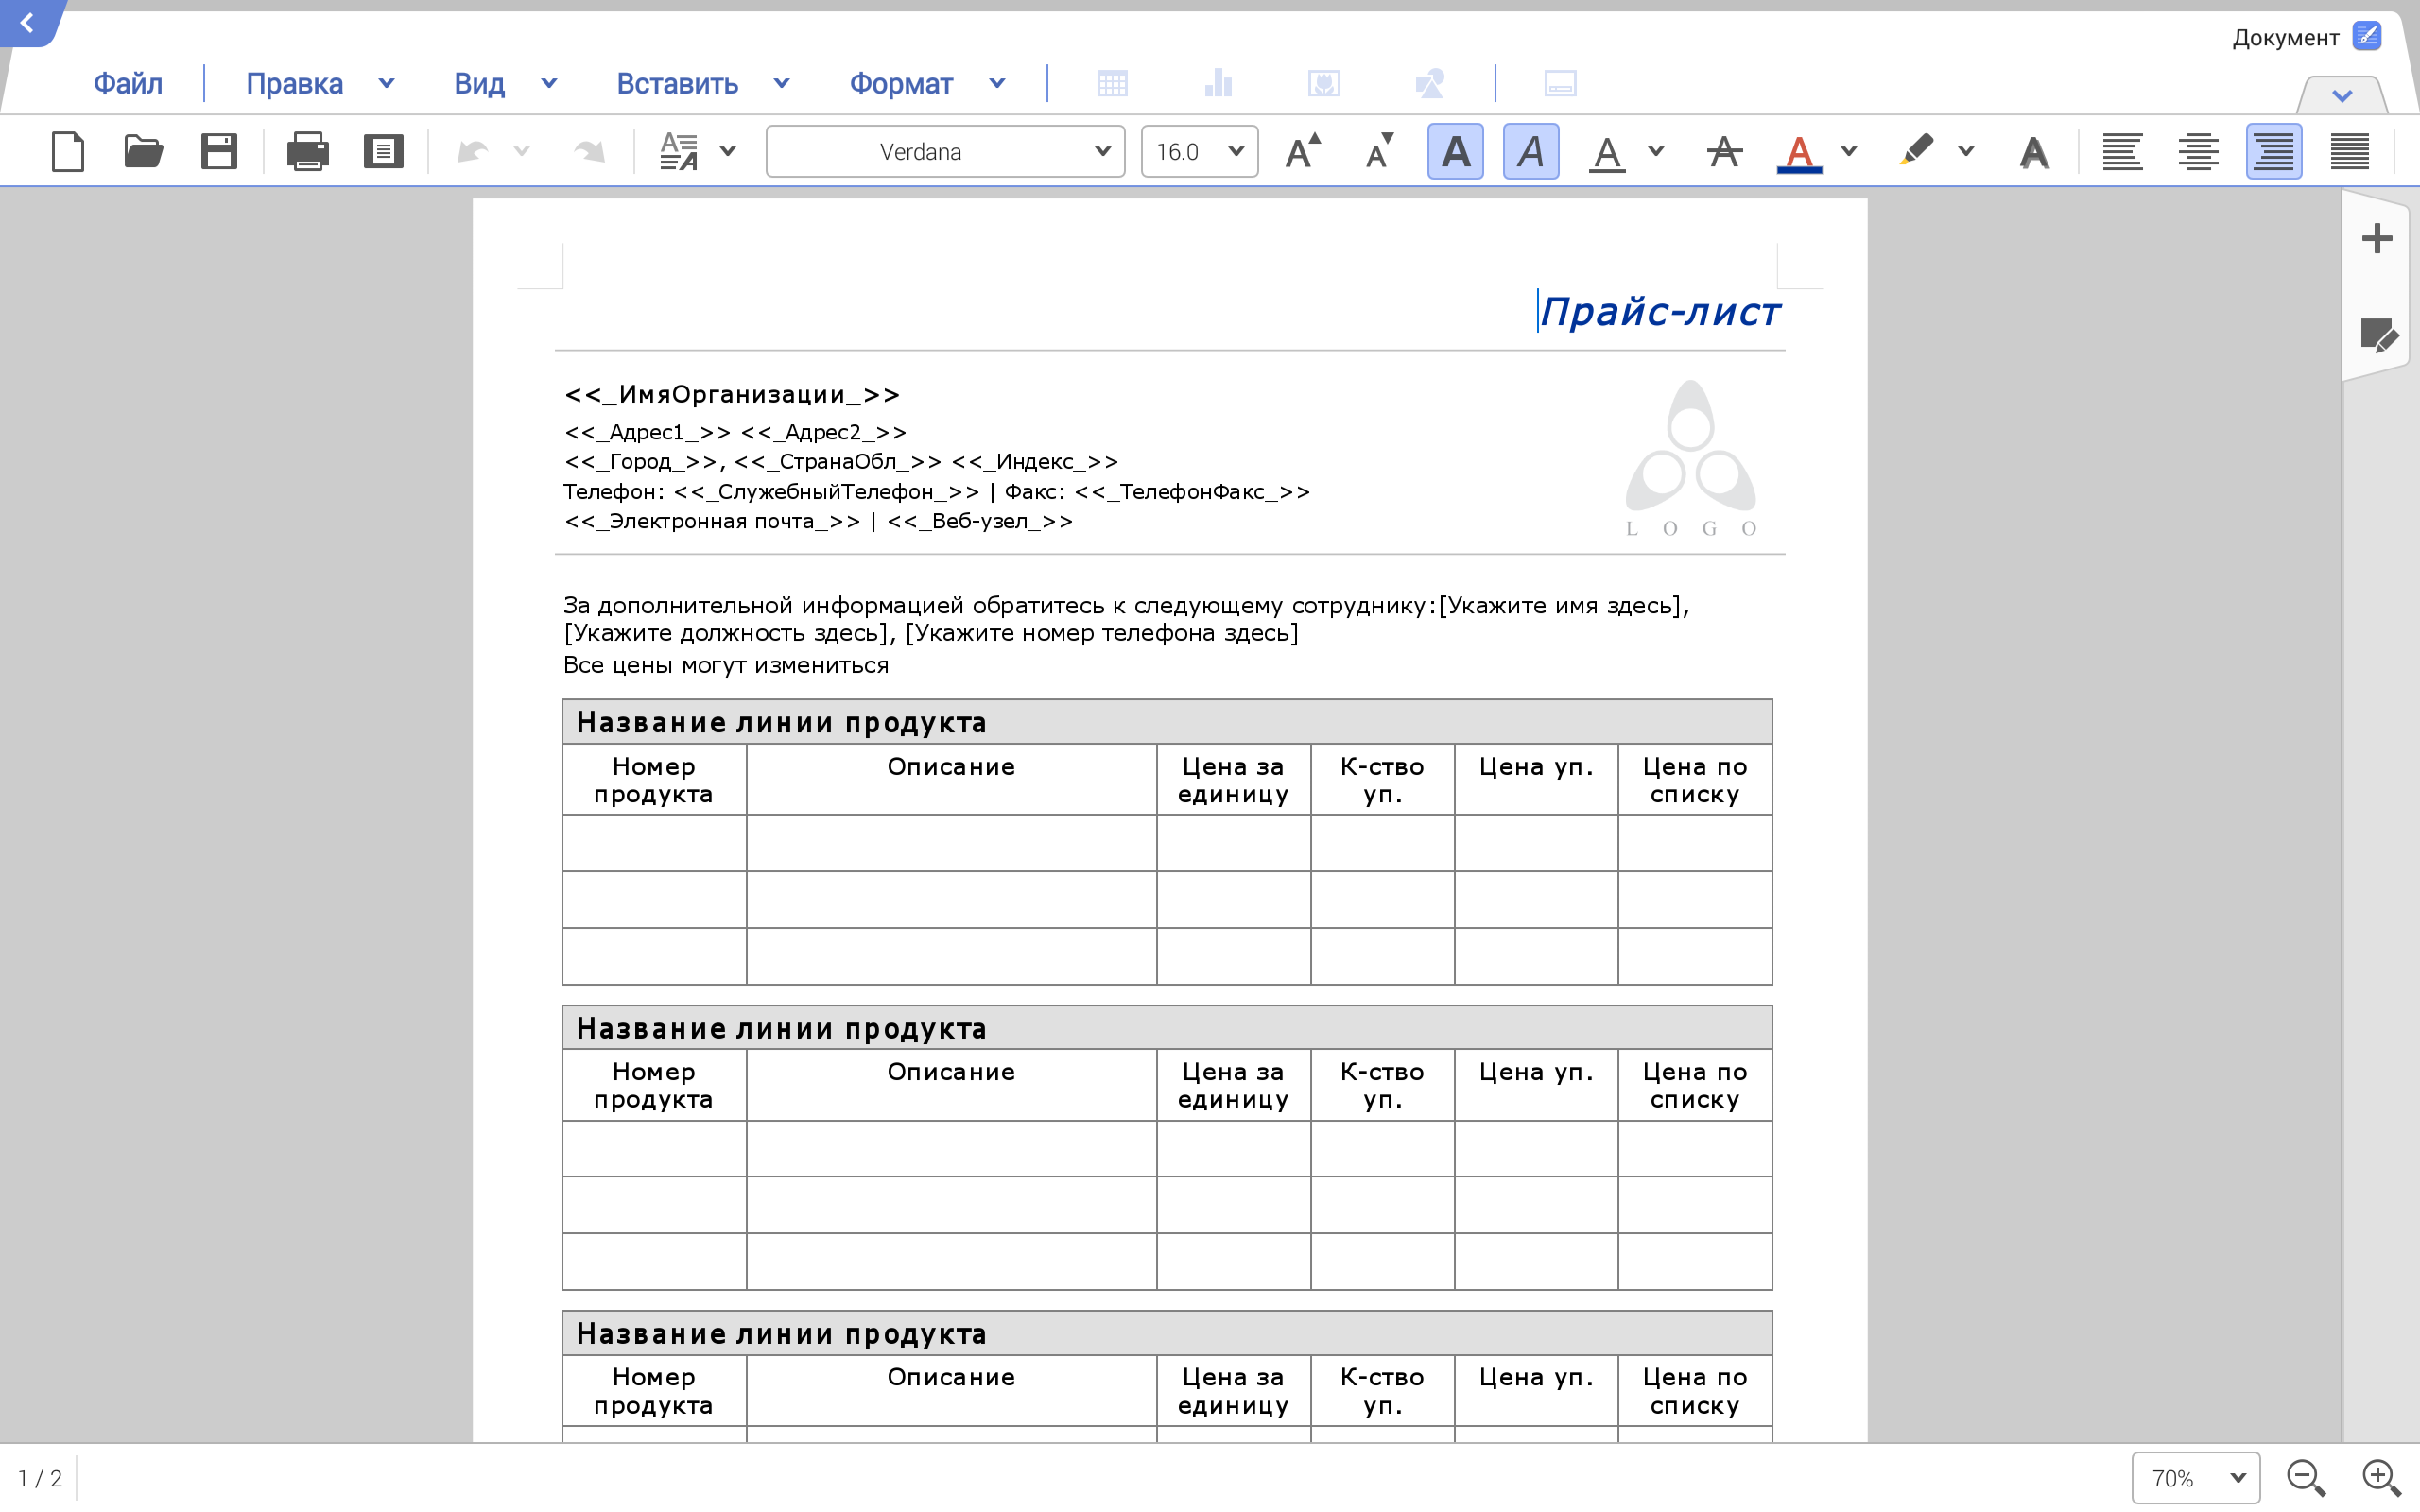2420x1512 pixels.
Task: Open paragraph styles icon
Action: coord(679,152)
